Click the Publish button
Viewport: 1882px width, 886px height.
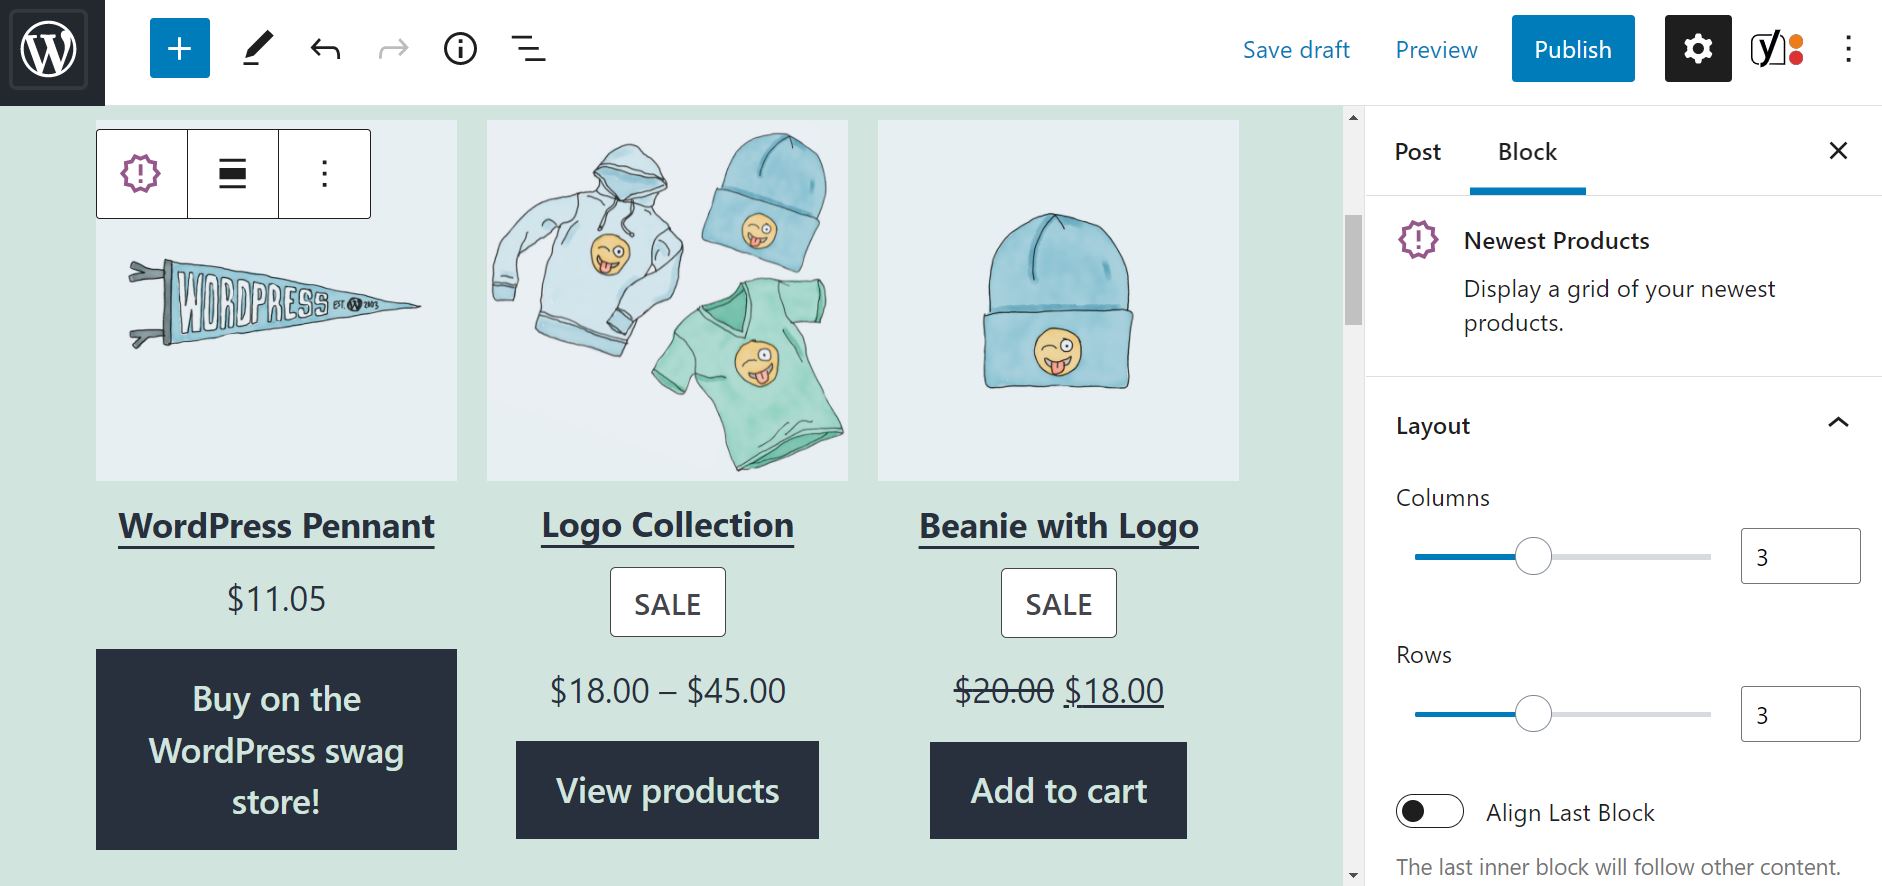pos(1572,48)
